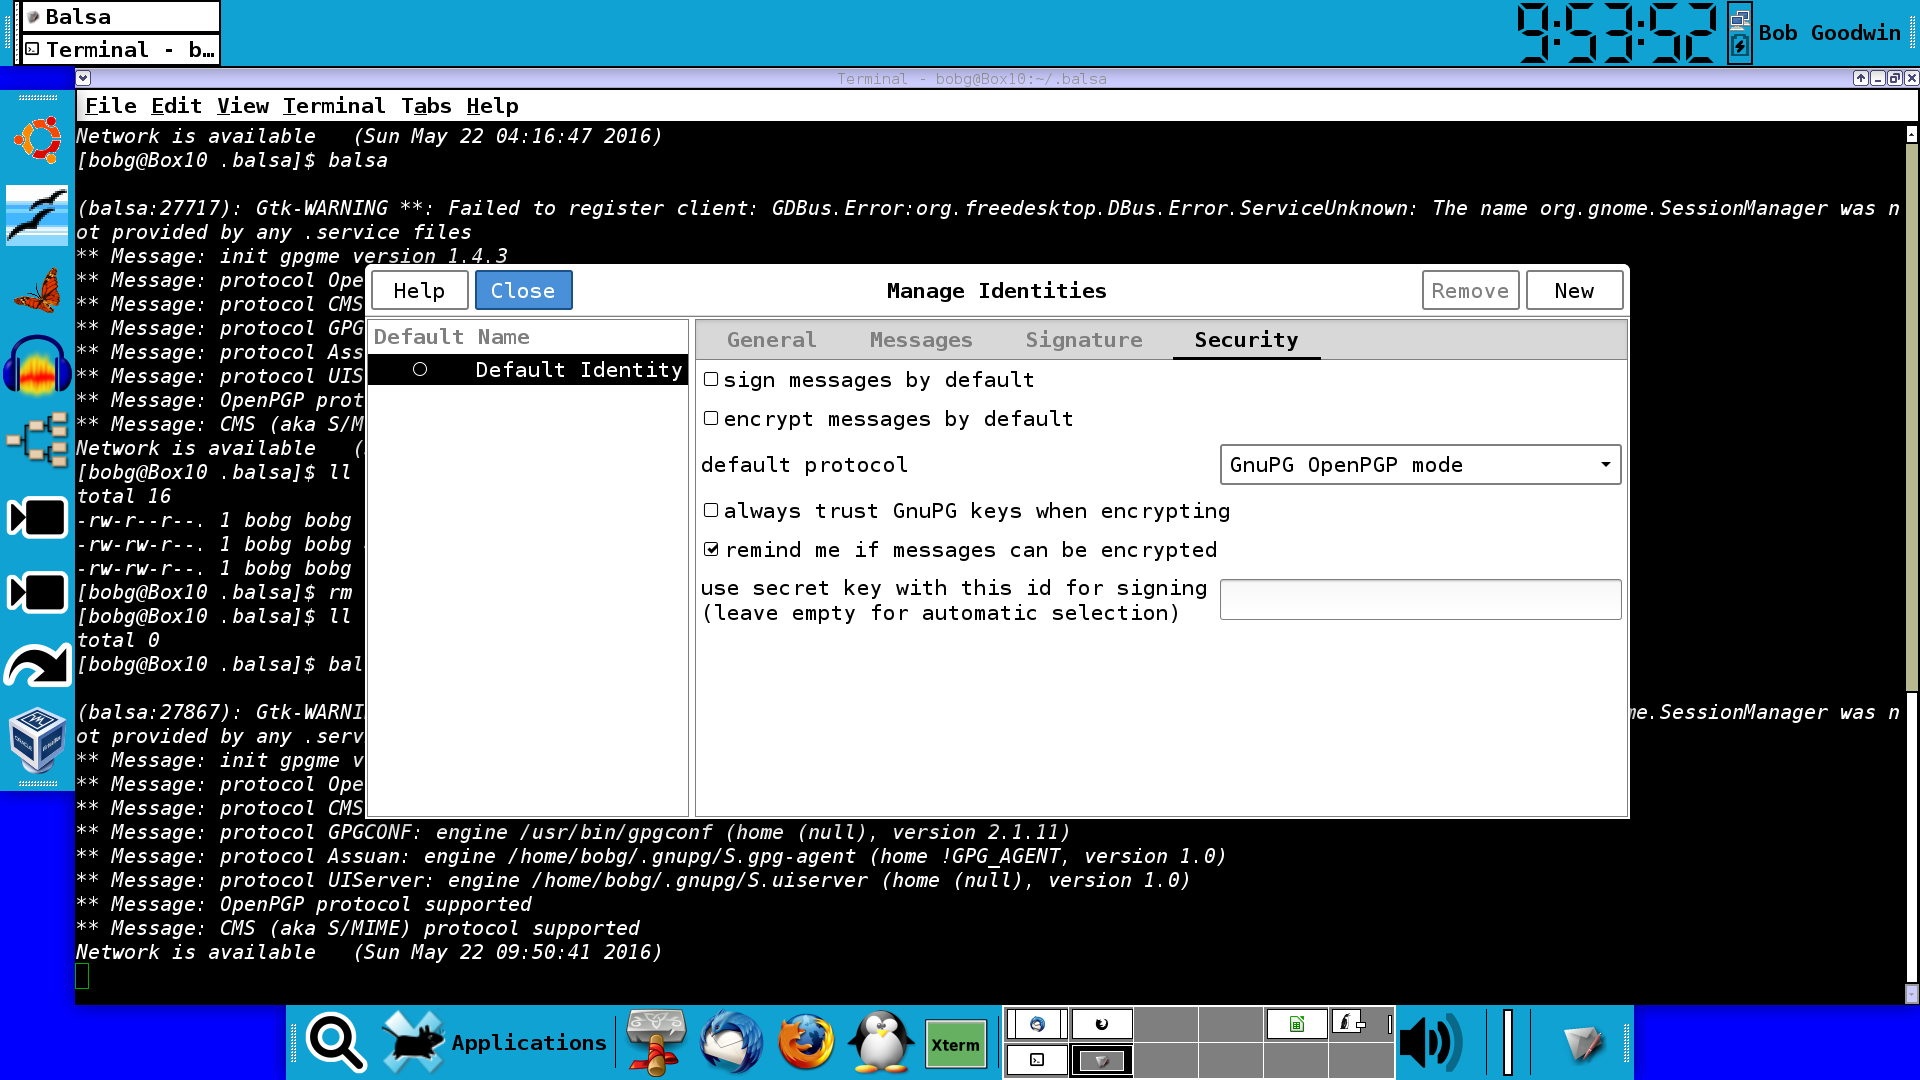Open the File menu in Terminal

110,106
